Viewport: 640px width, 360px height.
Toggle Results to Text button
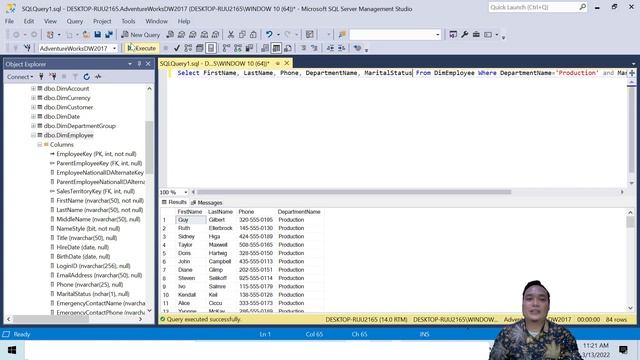265,48
